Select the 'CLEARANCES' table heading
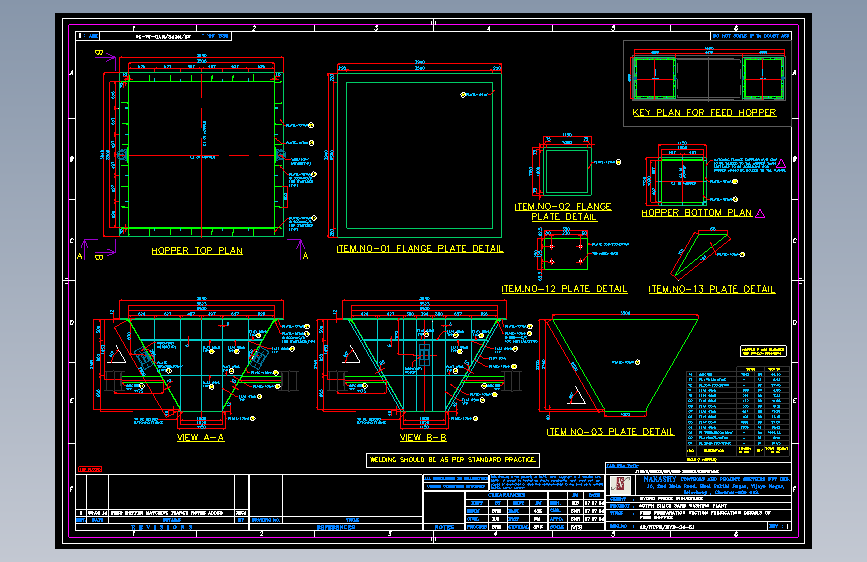The height and width of the screenshot is (562, 867). [x=507, y=495]
